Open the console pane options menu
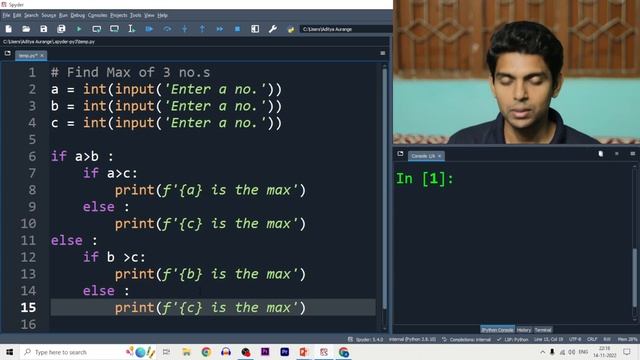This screenshot has width=640, height=360. click(x=633, y=154)
